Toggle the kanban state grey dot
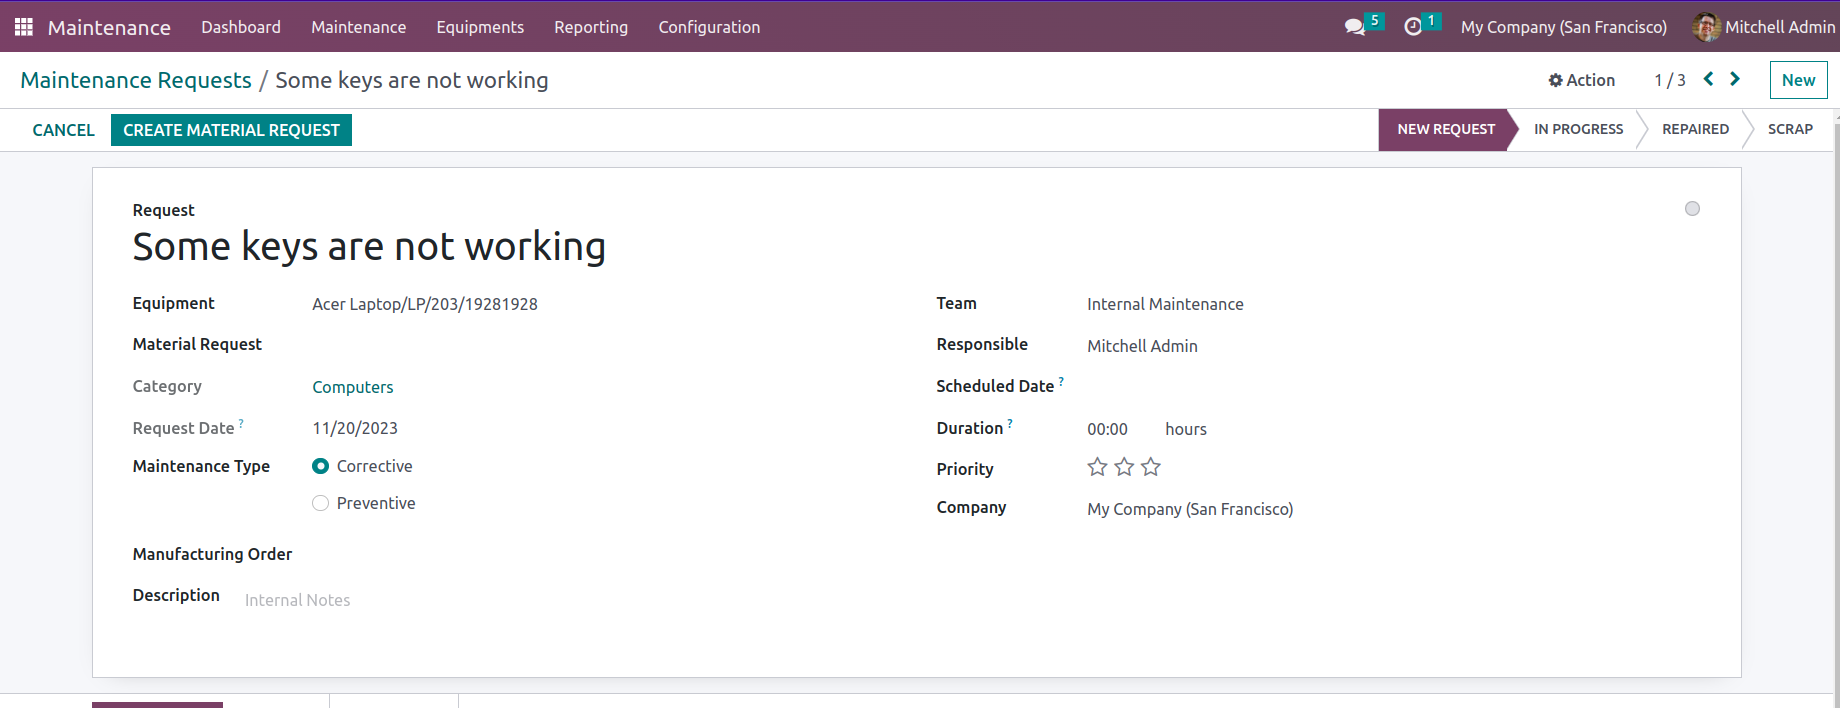 [x=1692, y=209]
